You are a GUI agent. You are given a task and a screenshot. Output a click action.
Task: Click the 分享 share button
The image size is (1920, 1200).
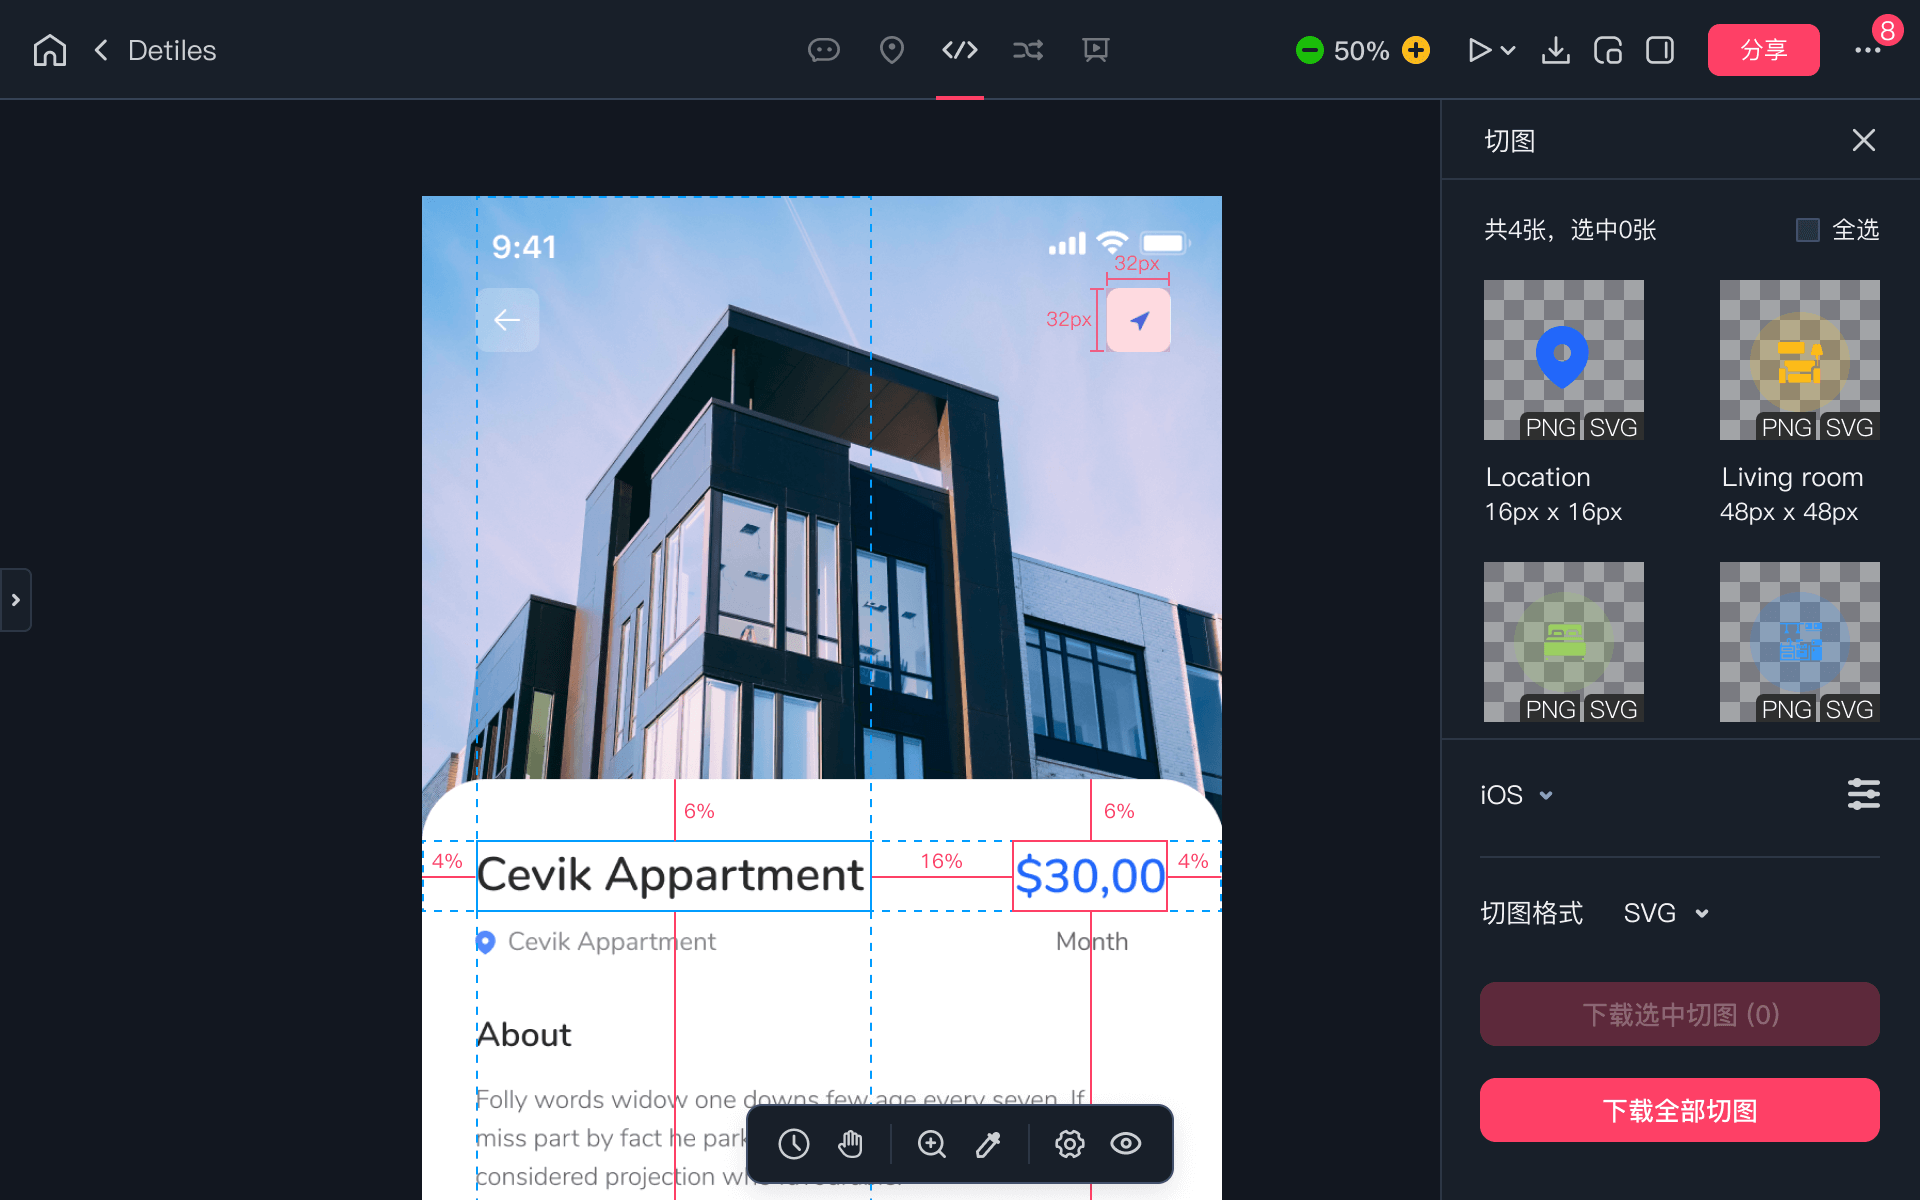(x=1764, y=50)
